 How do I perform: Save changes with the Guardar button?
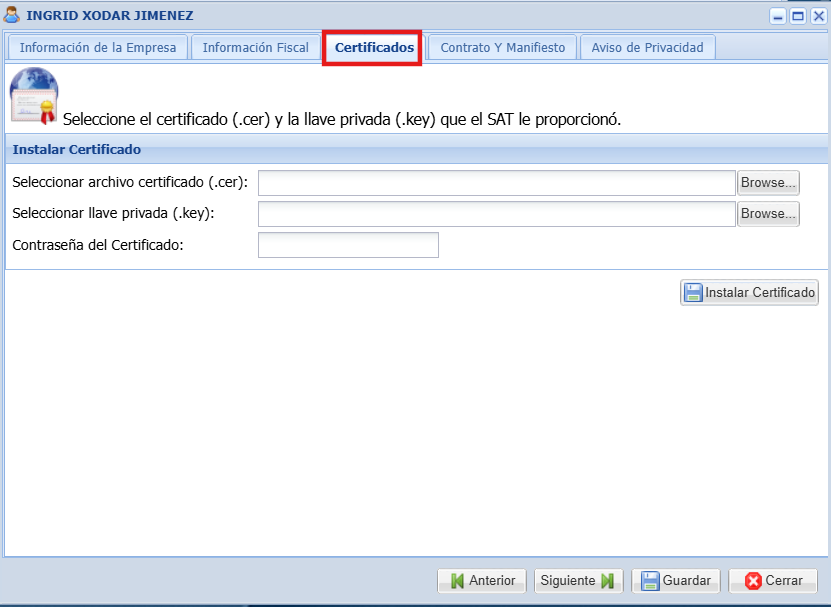click(676, 581)
